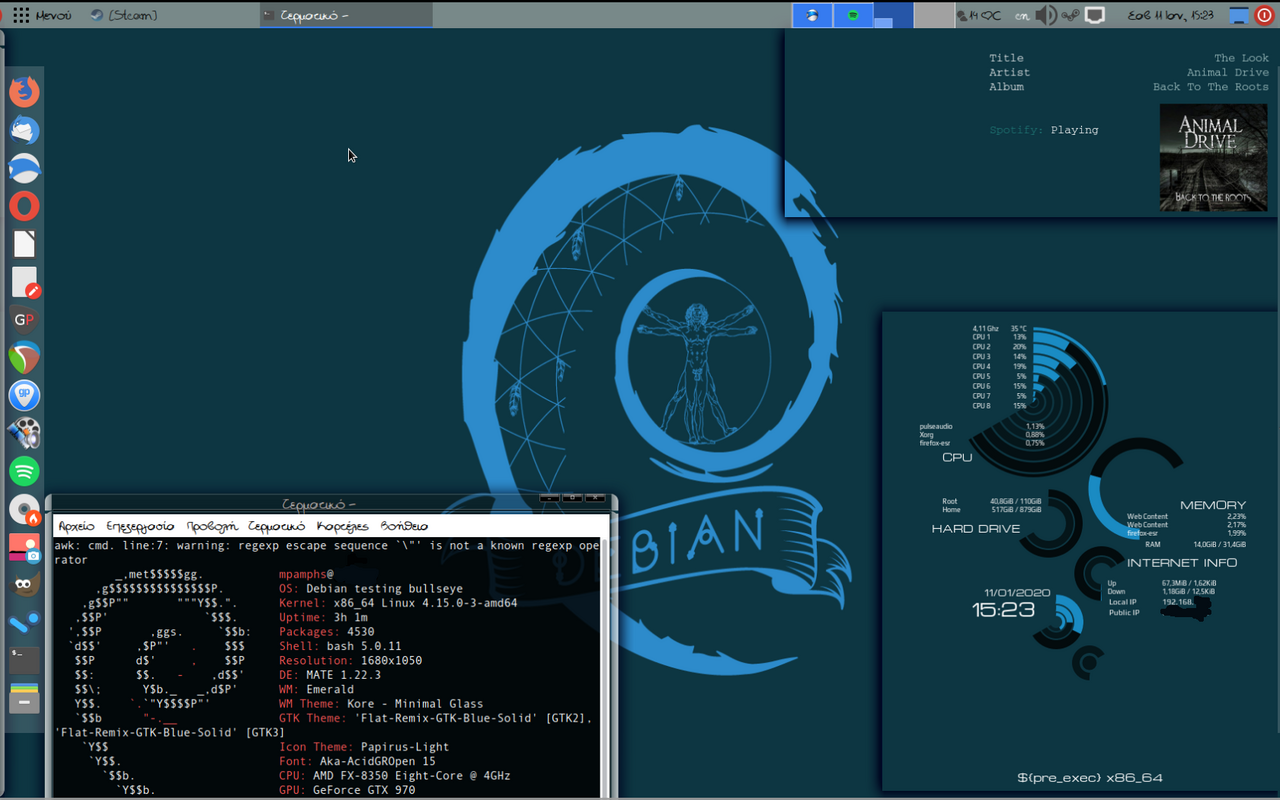Select the Τερματικό taskbar window button
This screenshot has height=800, width=1280.
[x=346, y=15]
